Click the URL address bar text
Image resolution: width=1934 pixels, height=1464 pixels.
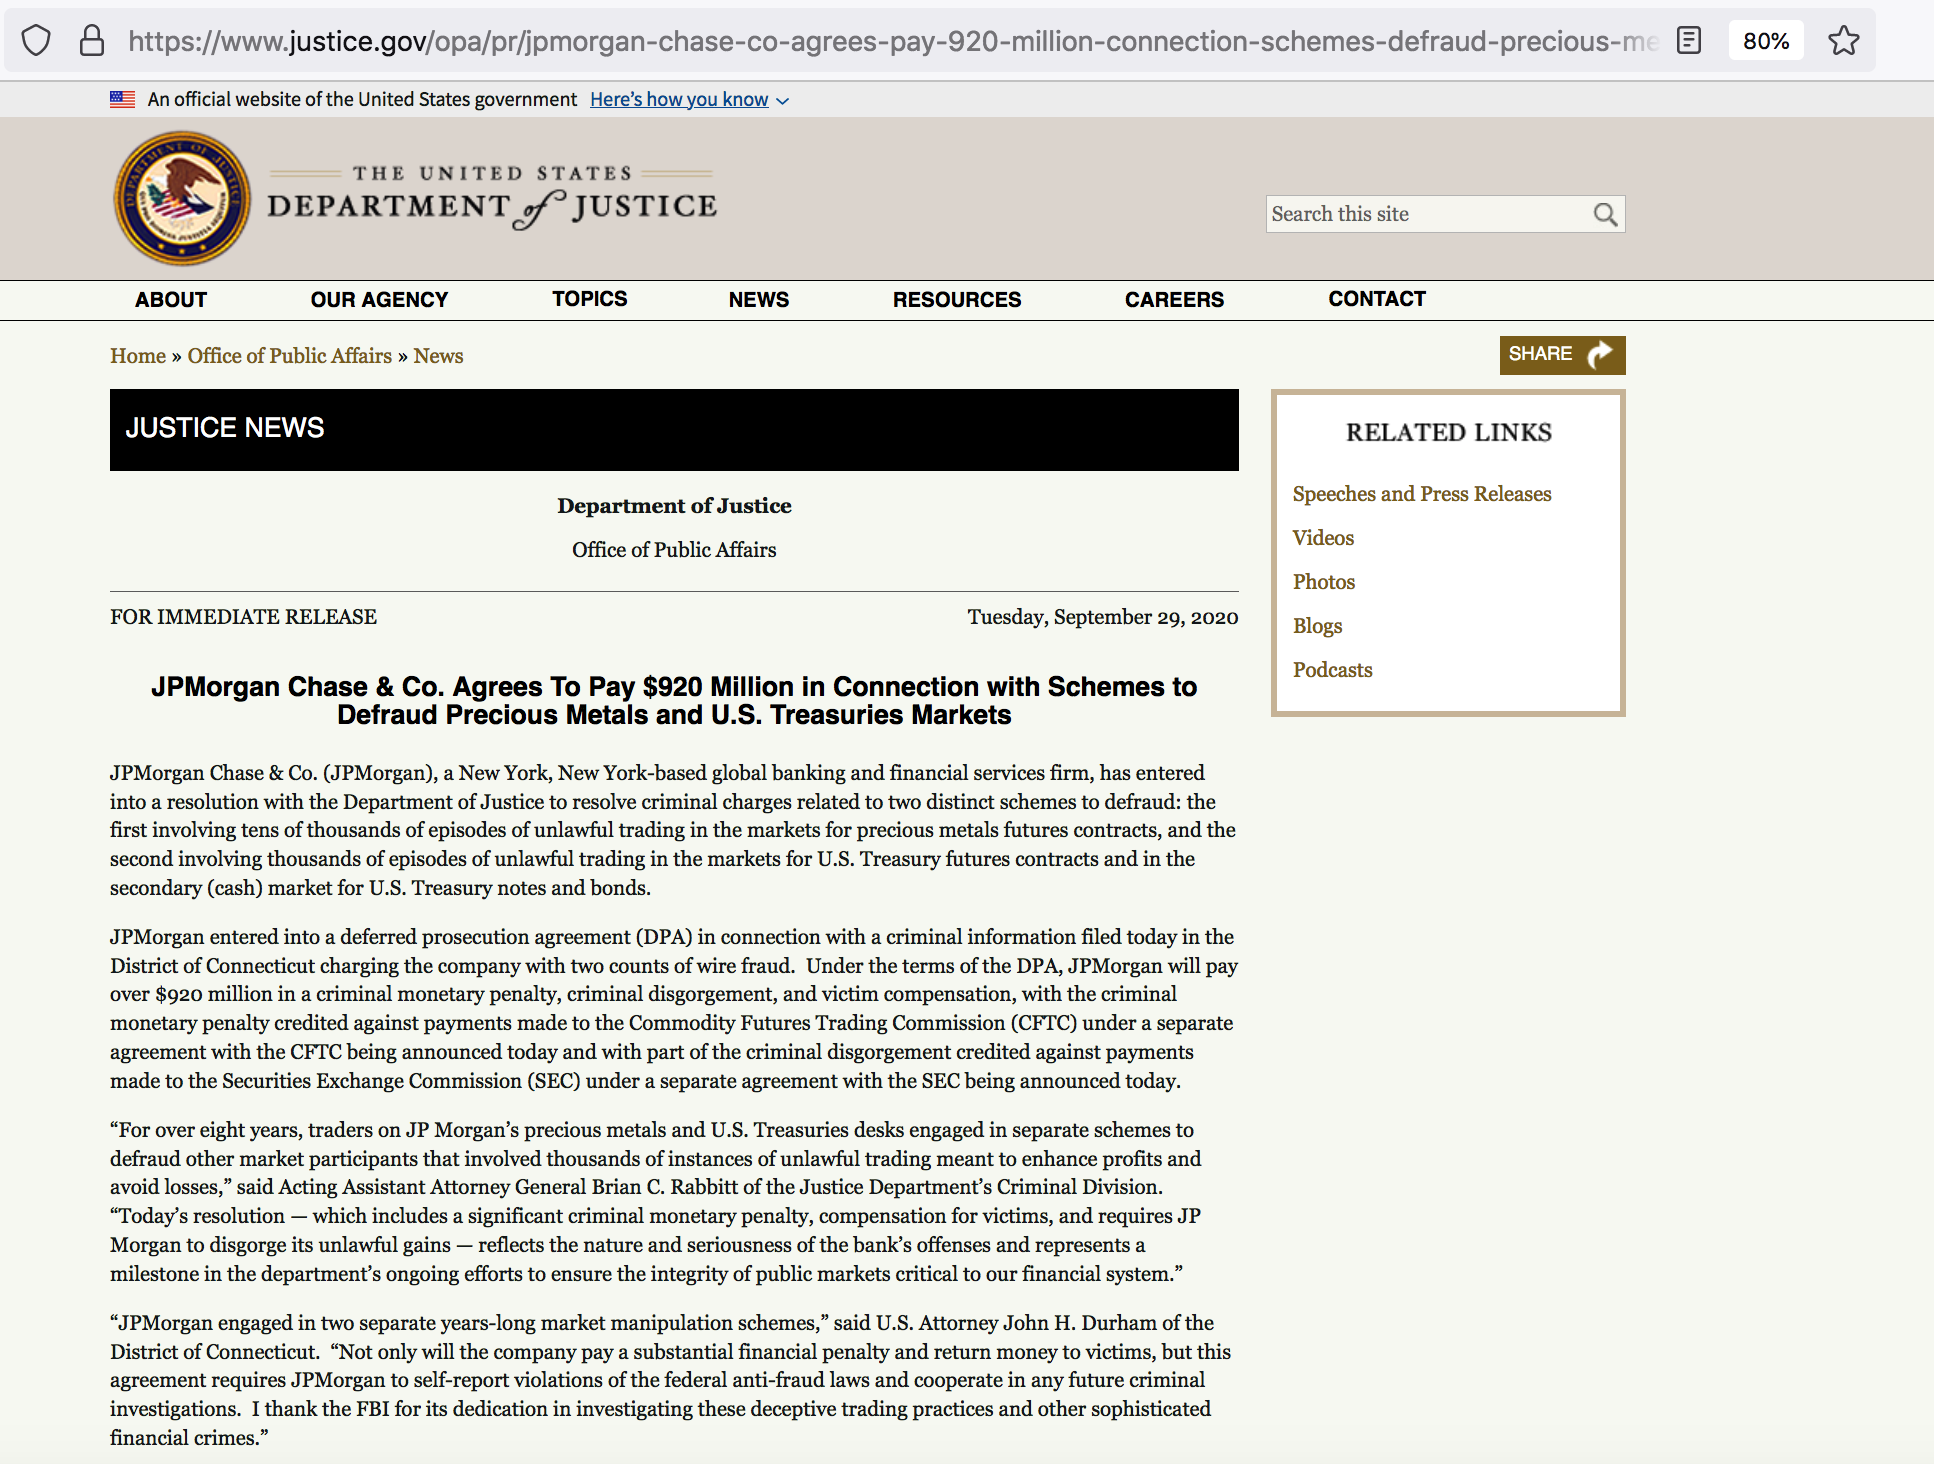point(893,41)
